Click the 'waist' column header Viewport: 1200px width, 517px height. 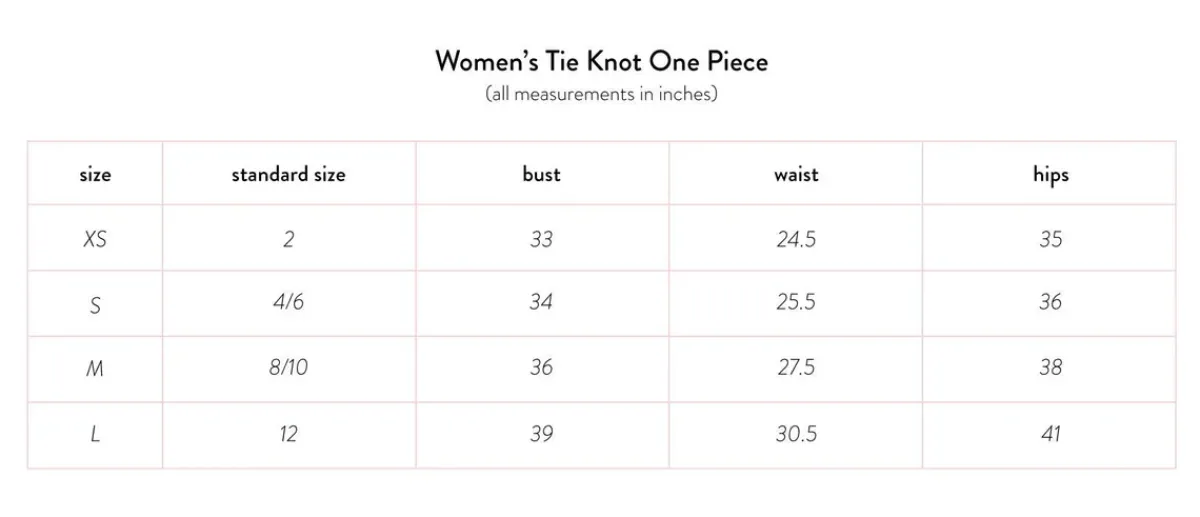point(796,174)
